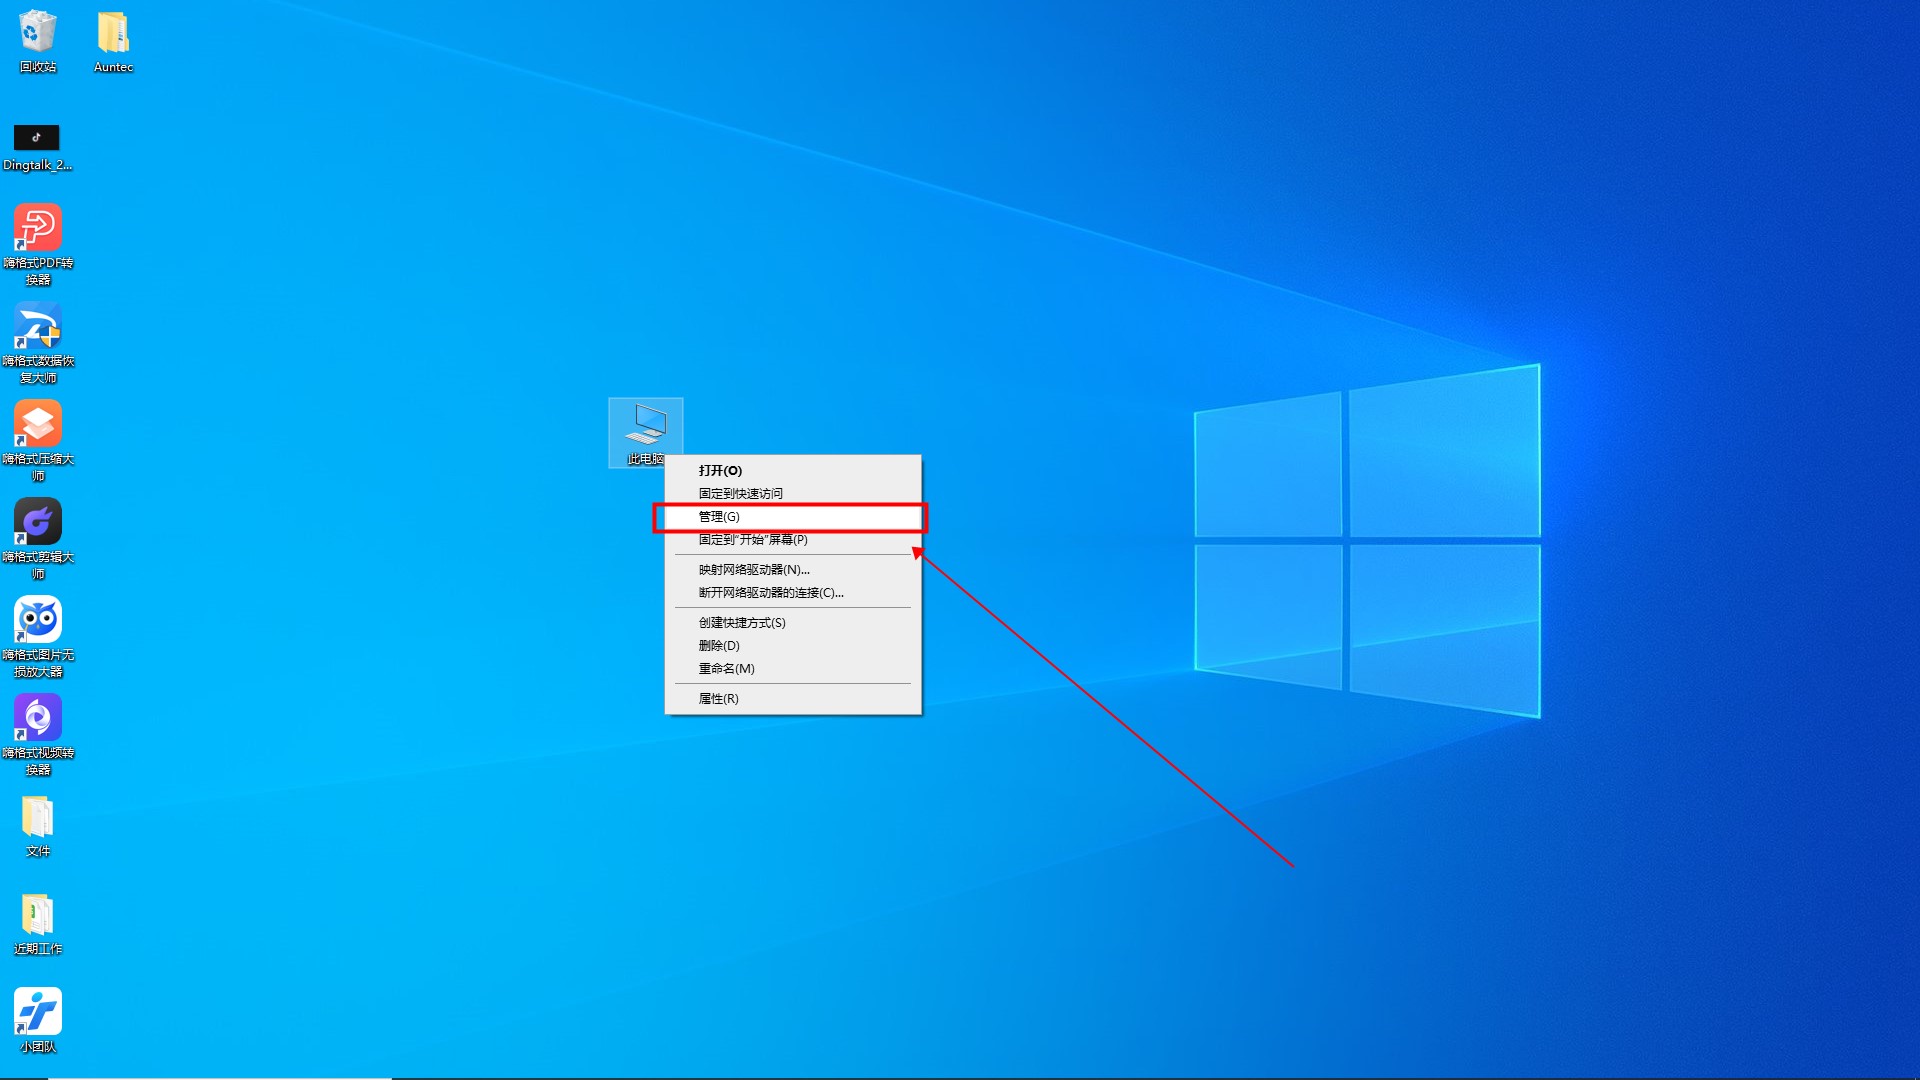Select the 文件 folder icon

coord(38,826)
